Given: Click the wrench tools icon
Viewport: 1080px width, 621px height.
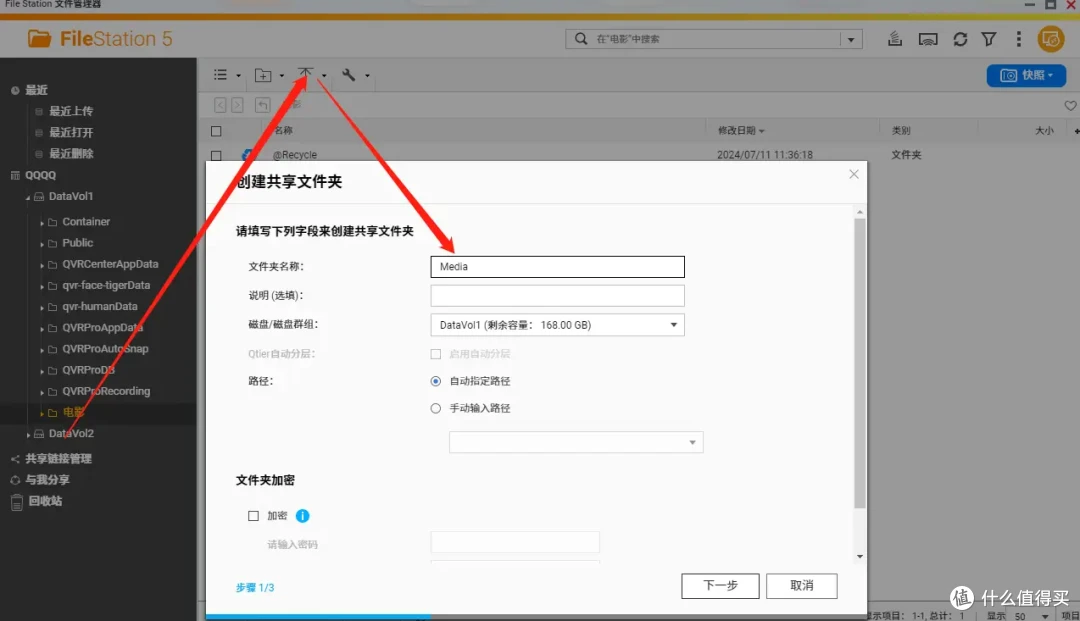Looking at the screenshot, I should point(347,75).
